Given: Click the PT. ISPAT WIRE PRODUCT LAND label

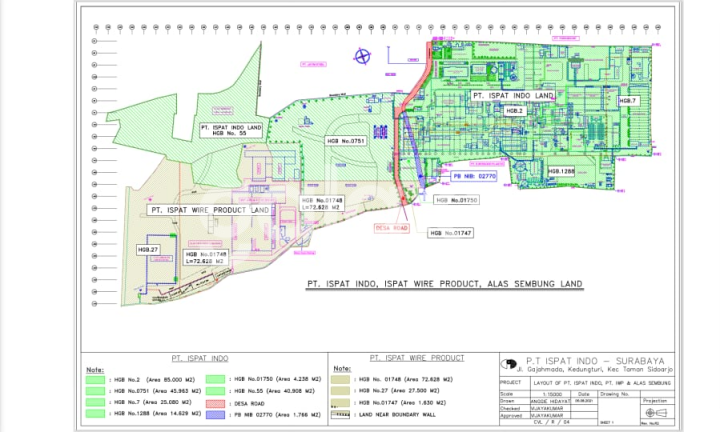Looking at the screenshot, I should click(x=210, y=210).
